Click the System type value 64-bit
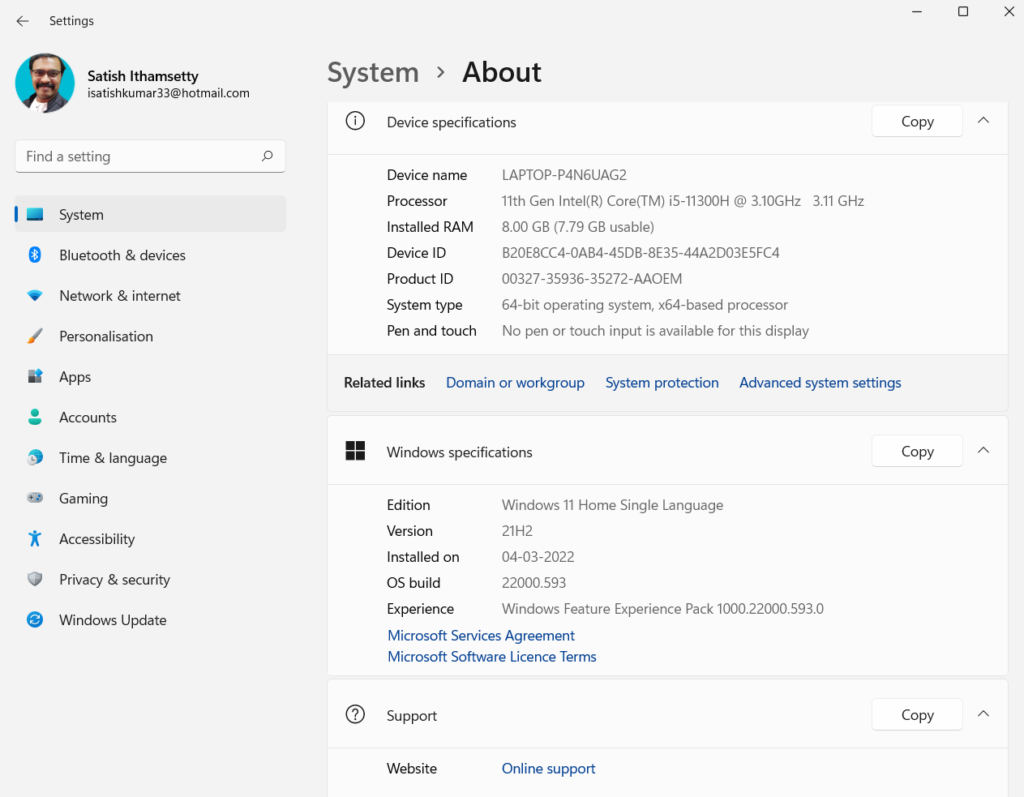 (x=645, y=305)
